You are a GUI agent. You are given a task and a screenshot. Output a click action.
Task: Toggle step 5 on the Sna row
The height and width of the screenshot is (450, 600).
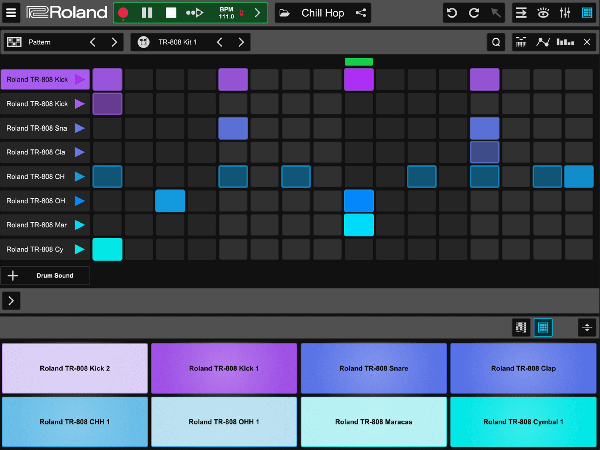click(x=233, y=128)
